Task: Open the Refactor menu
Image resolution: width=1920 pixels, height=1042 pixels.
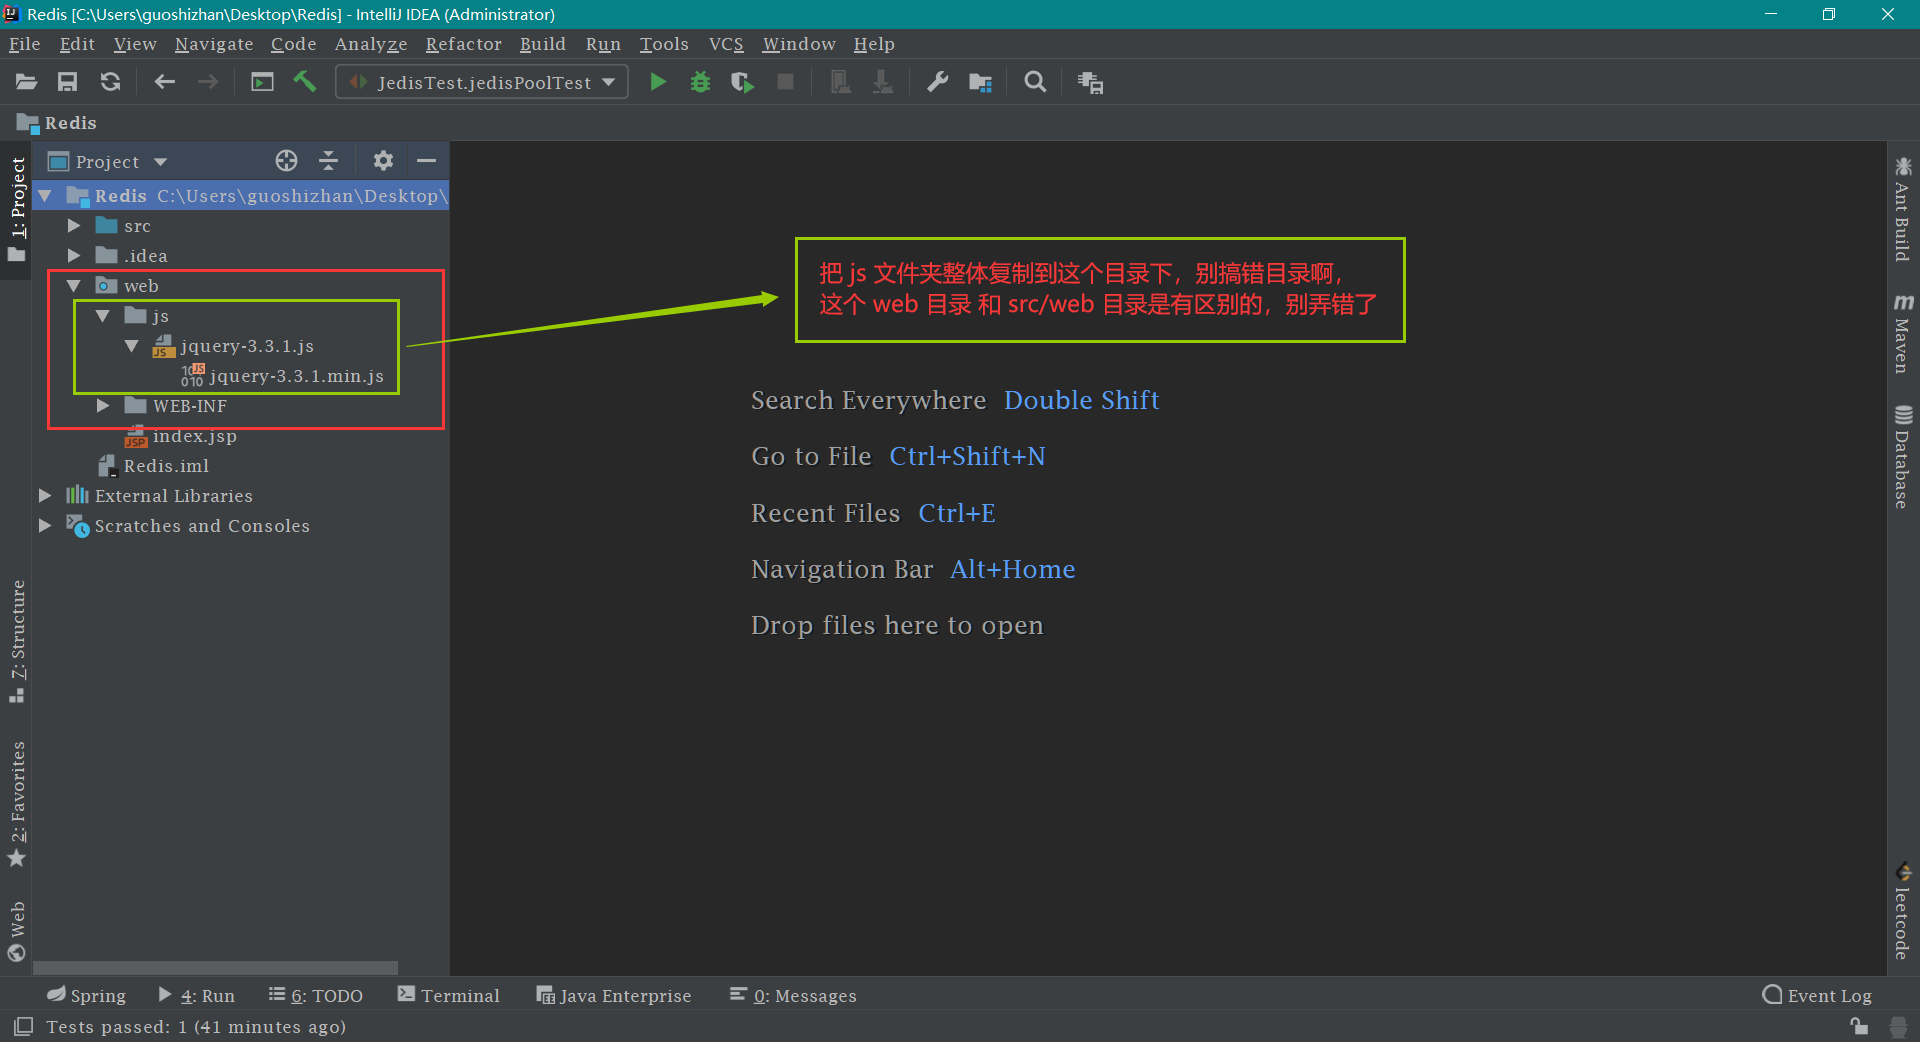Action: pos(463,44)
